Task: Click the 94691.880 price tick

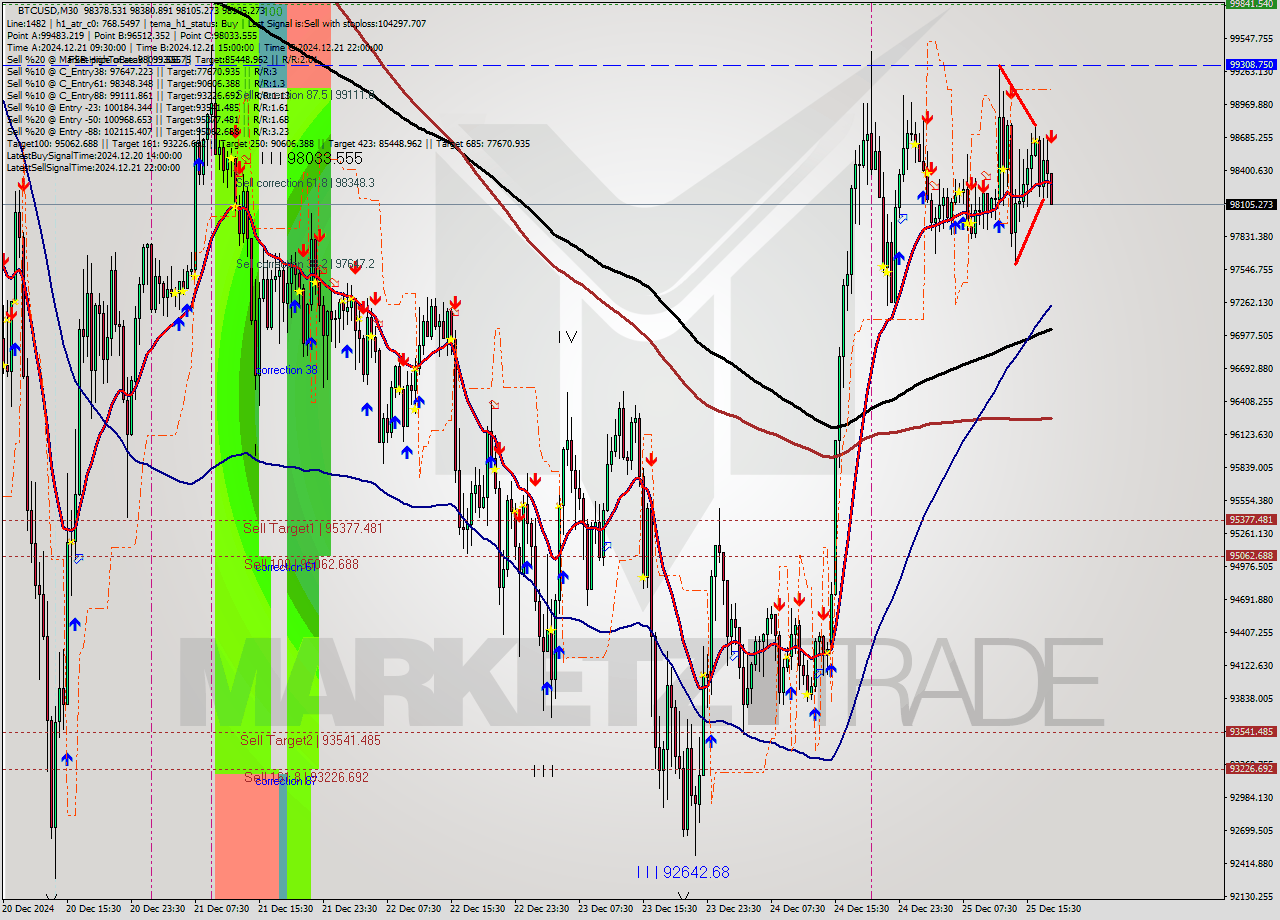Action: click(x=1251, y=599)
